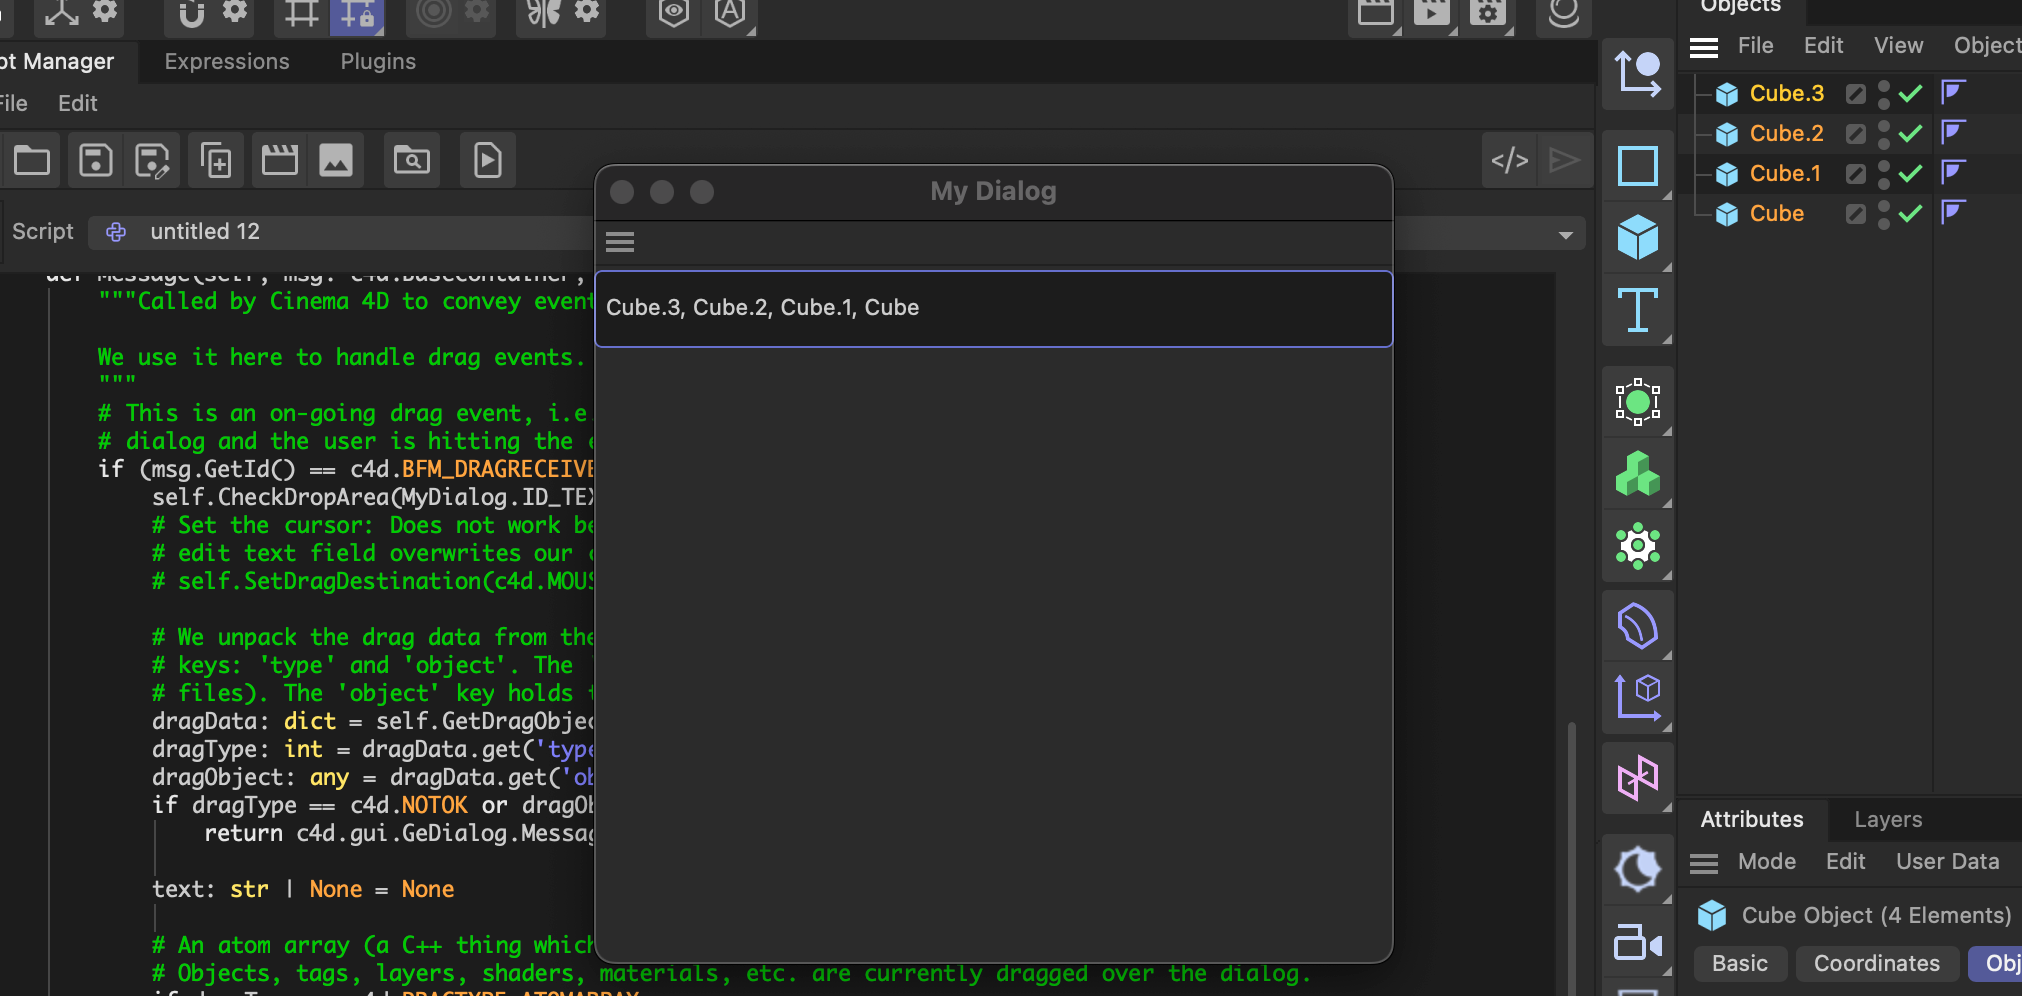Switch to the Layers tab
The image size is (2022, 996).
[x=1888, y=820]
